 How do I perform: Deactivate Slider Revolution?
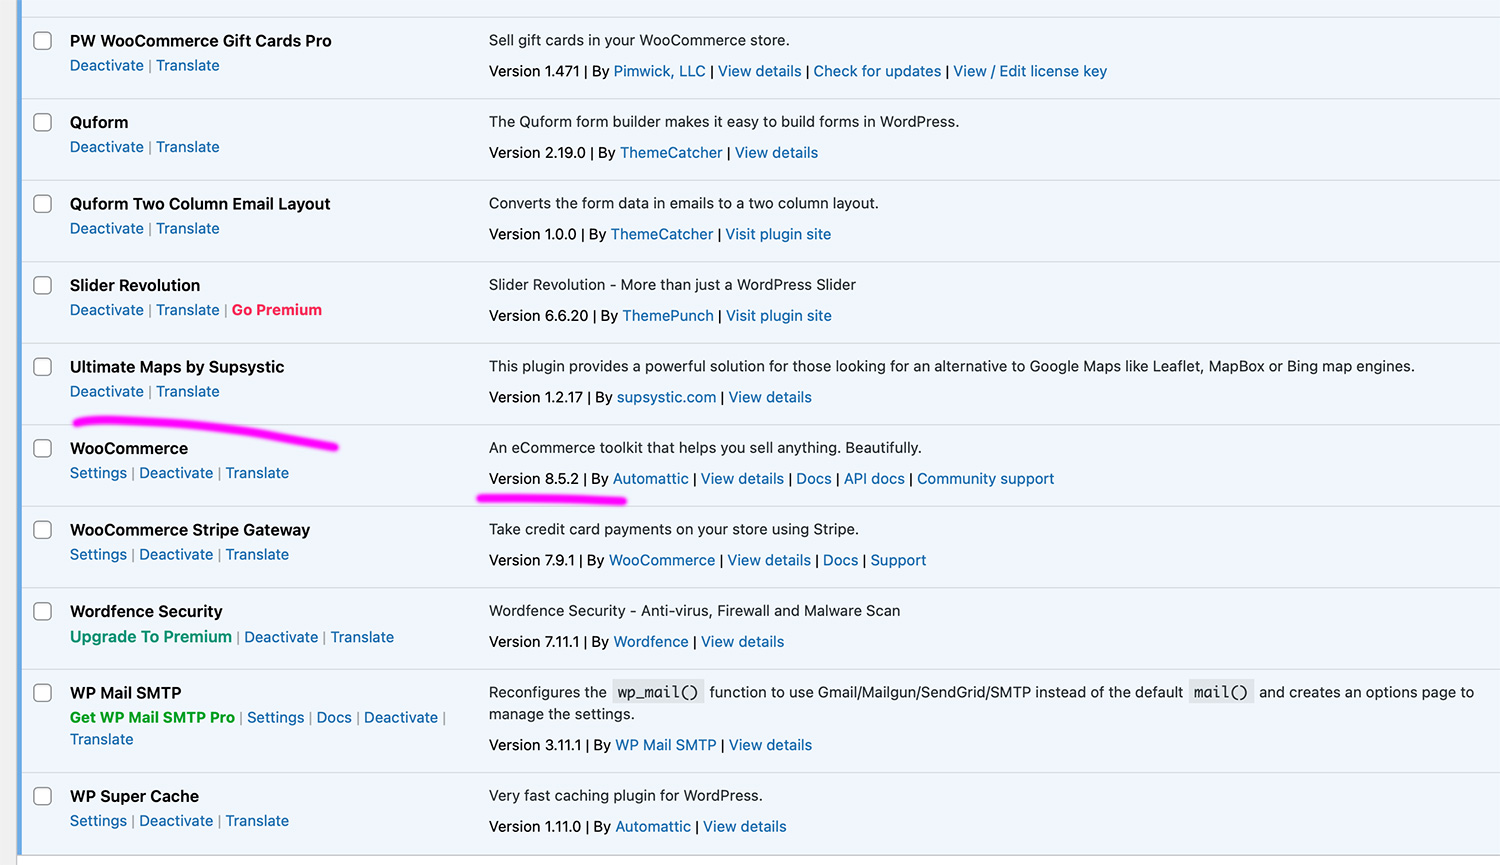tap(107, 310)
